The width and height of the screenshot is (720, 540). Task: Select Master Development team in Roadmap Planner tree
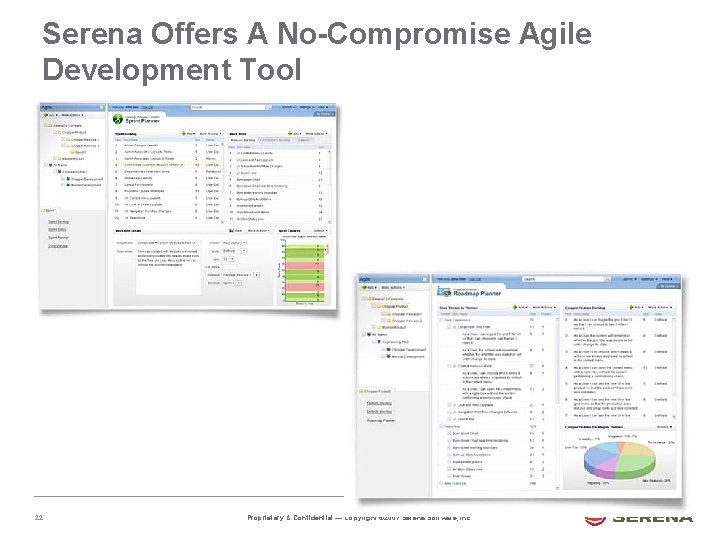[405, 356]
